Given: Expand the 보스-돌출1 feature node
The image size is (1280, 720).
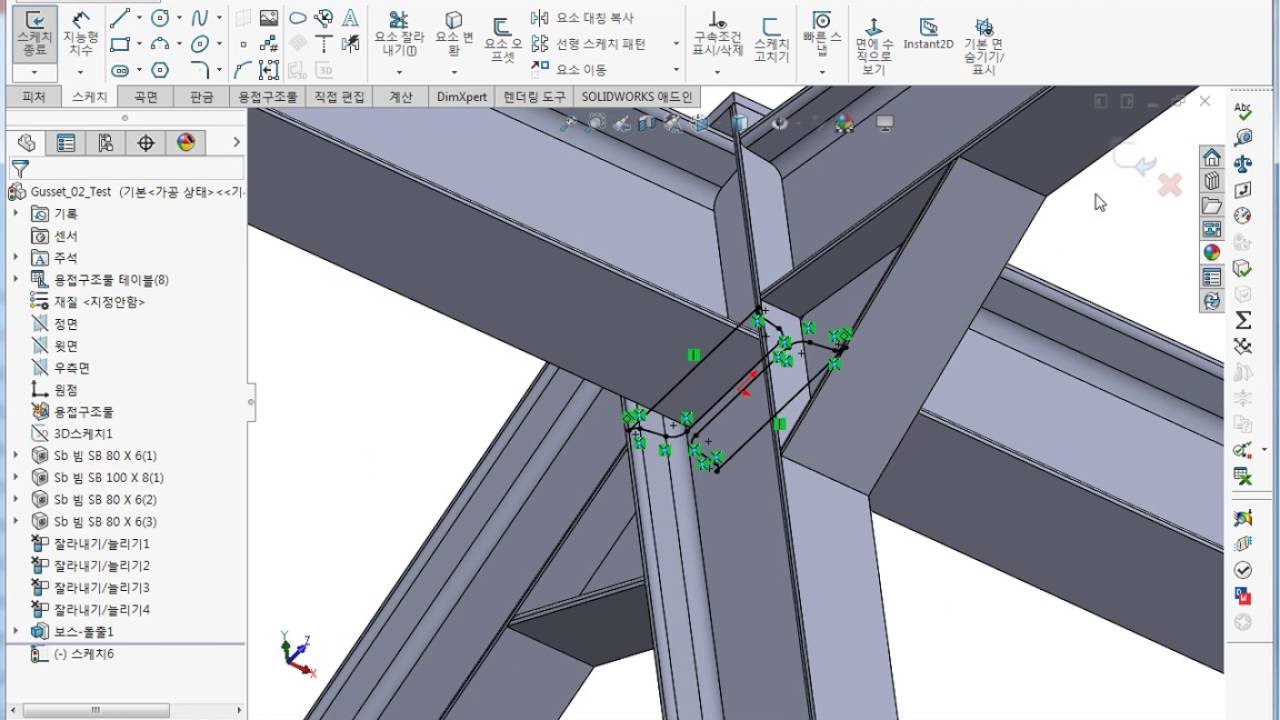Looking at the screenshot, I should [x=16, y=632].
